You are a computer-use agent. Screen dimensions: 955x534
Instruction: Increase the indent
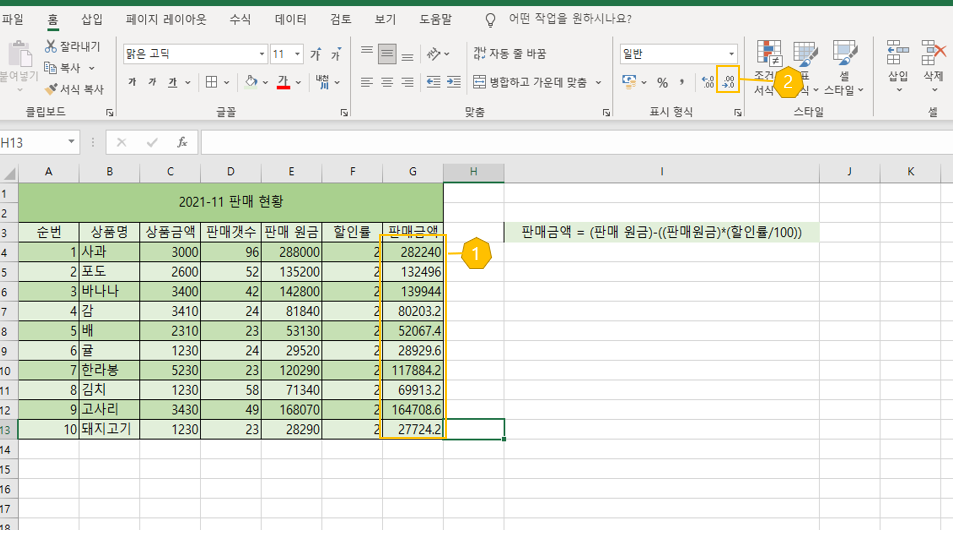(454, 82)
